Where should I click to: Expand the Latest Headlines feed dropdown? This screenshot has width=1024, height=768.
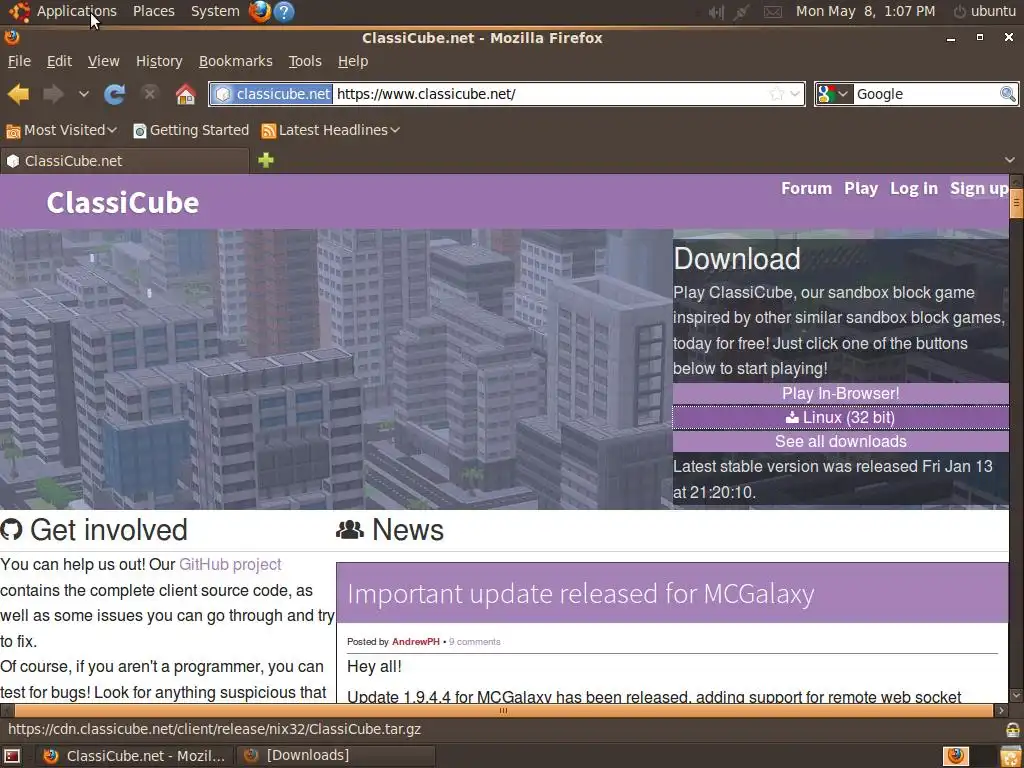click(330, 130)
